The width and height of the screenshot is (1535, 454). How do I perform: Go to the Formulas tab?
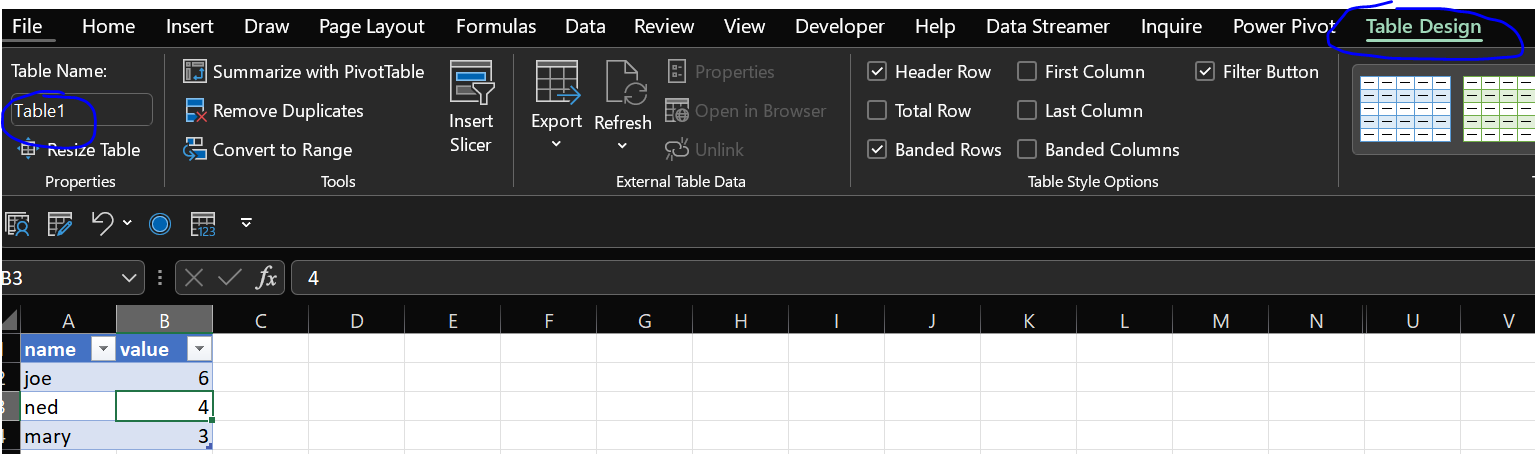tap(496, 27)
